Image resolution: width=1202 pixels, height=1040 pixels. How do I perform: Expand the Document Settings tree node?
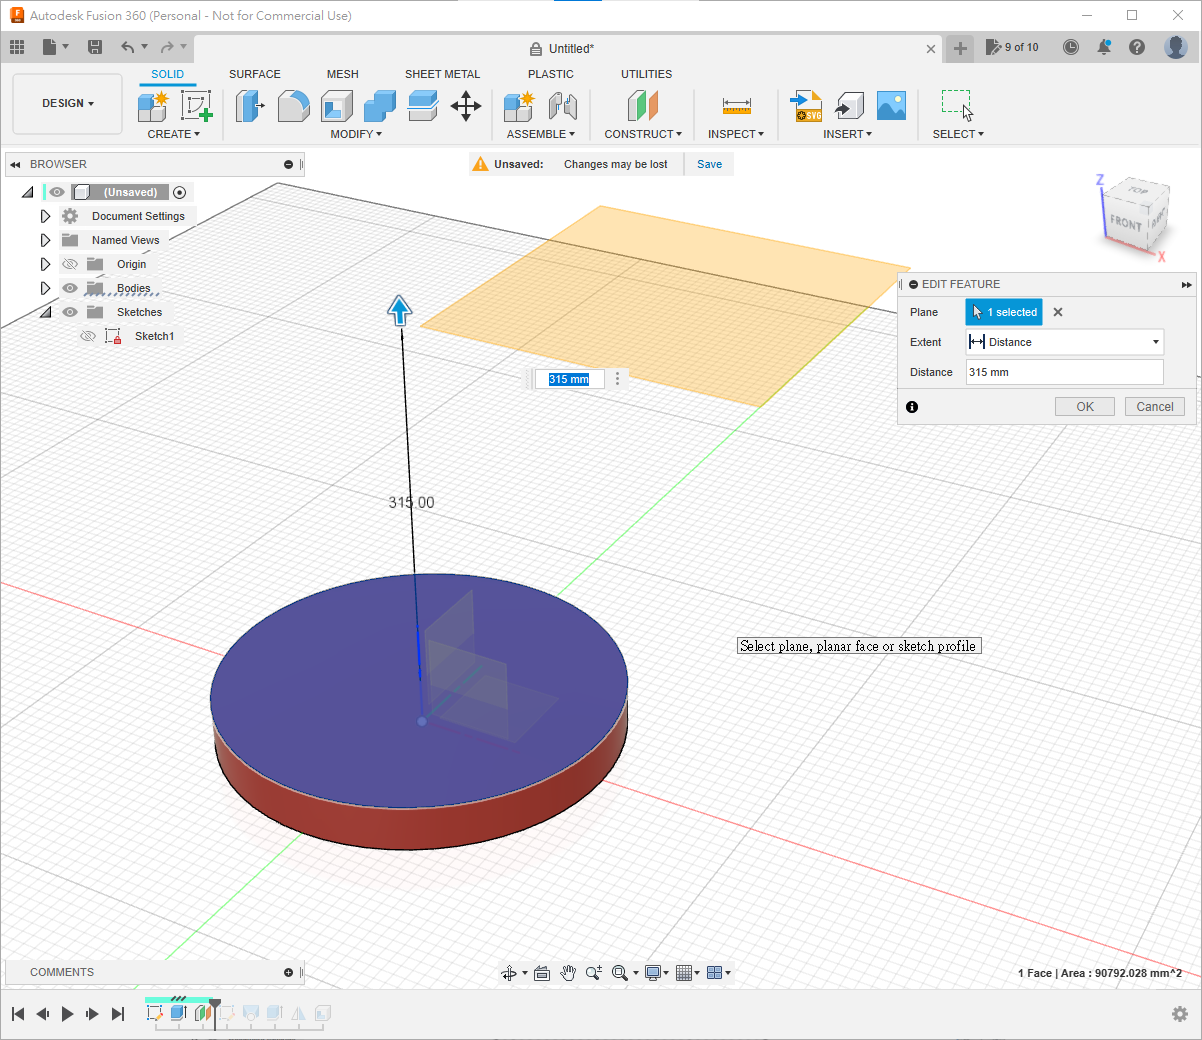point(45,216)
